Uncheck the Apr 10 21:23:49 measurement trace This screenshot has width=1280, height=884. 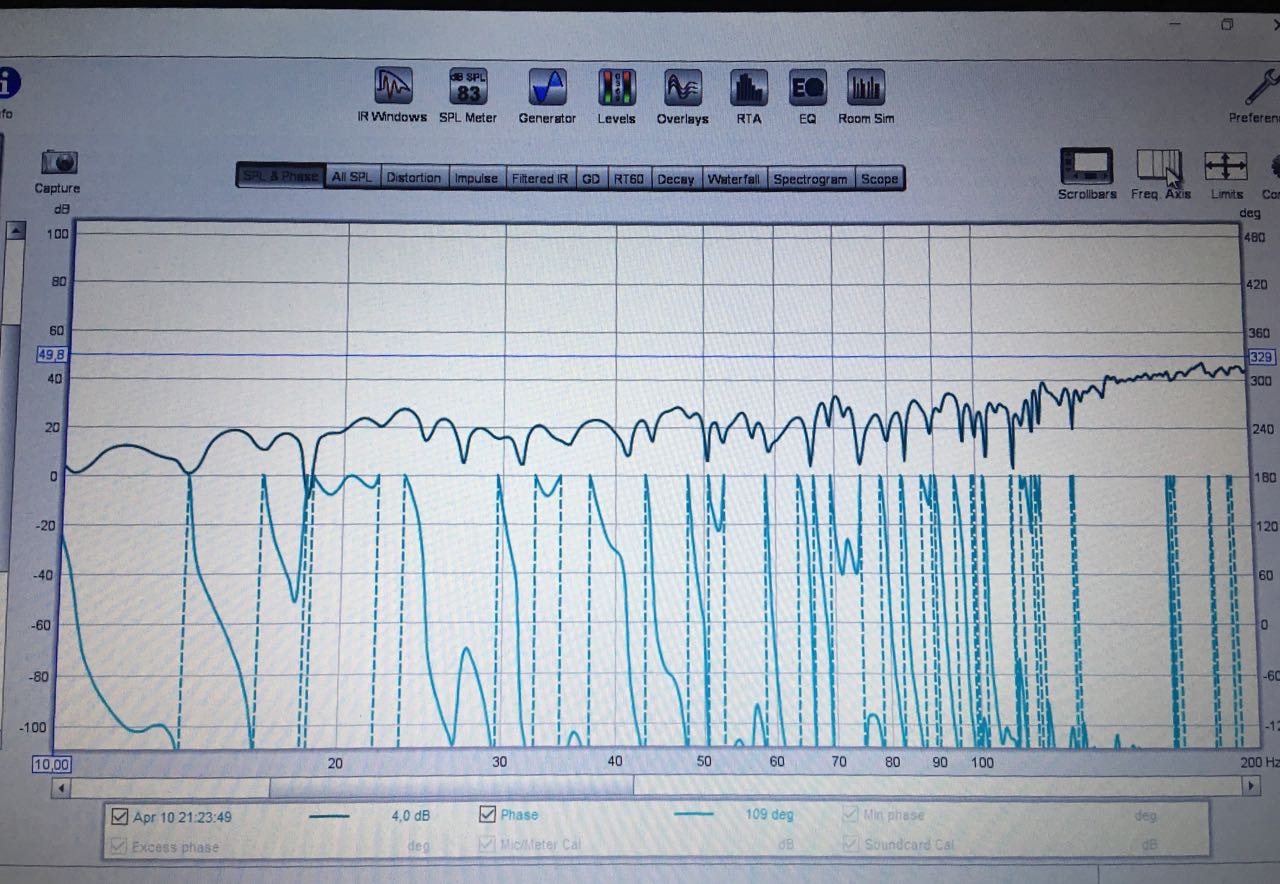tap(120, 817)
